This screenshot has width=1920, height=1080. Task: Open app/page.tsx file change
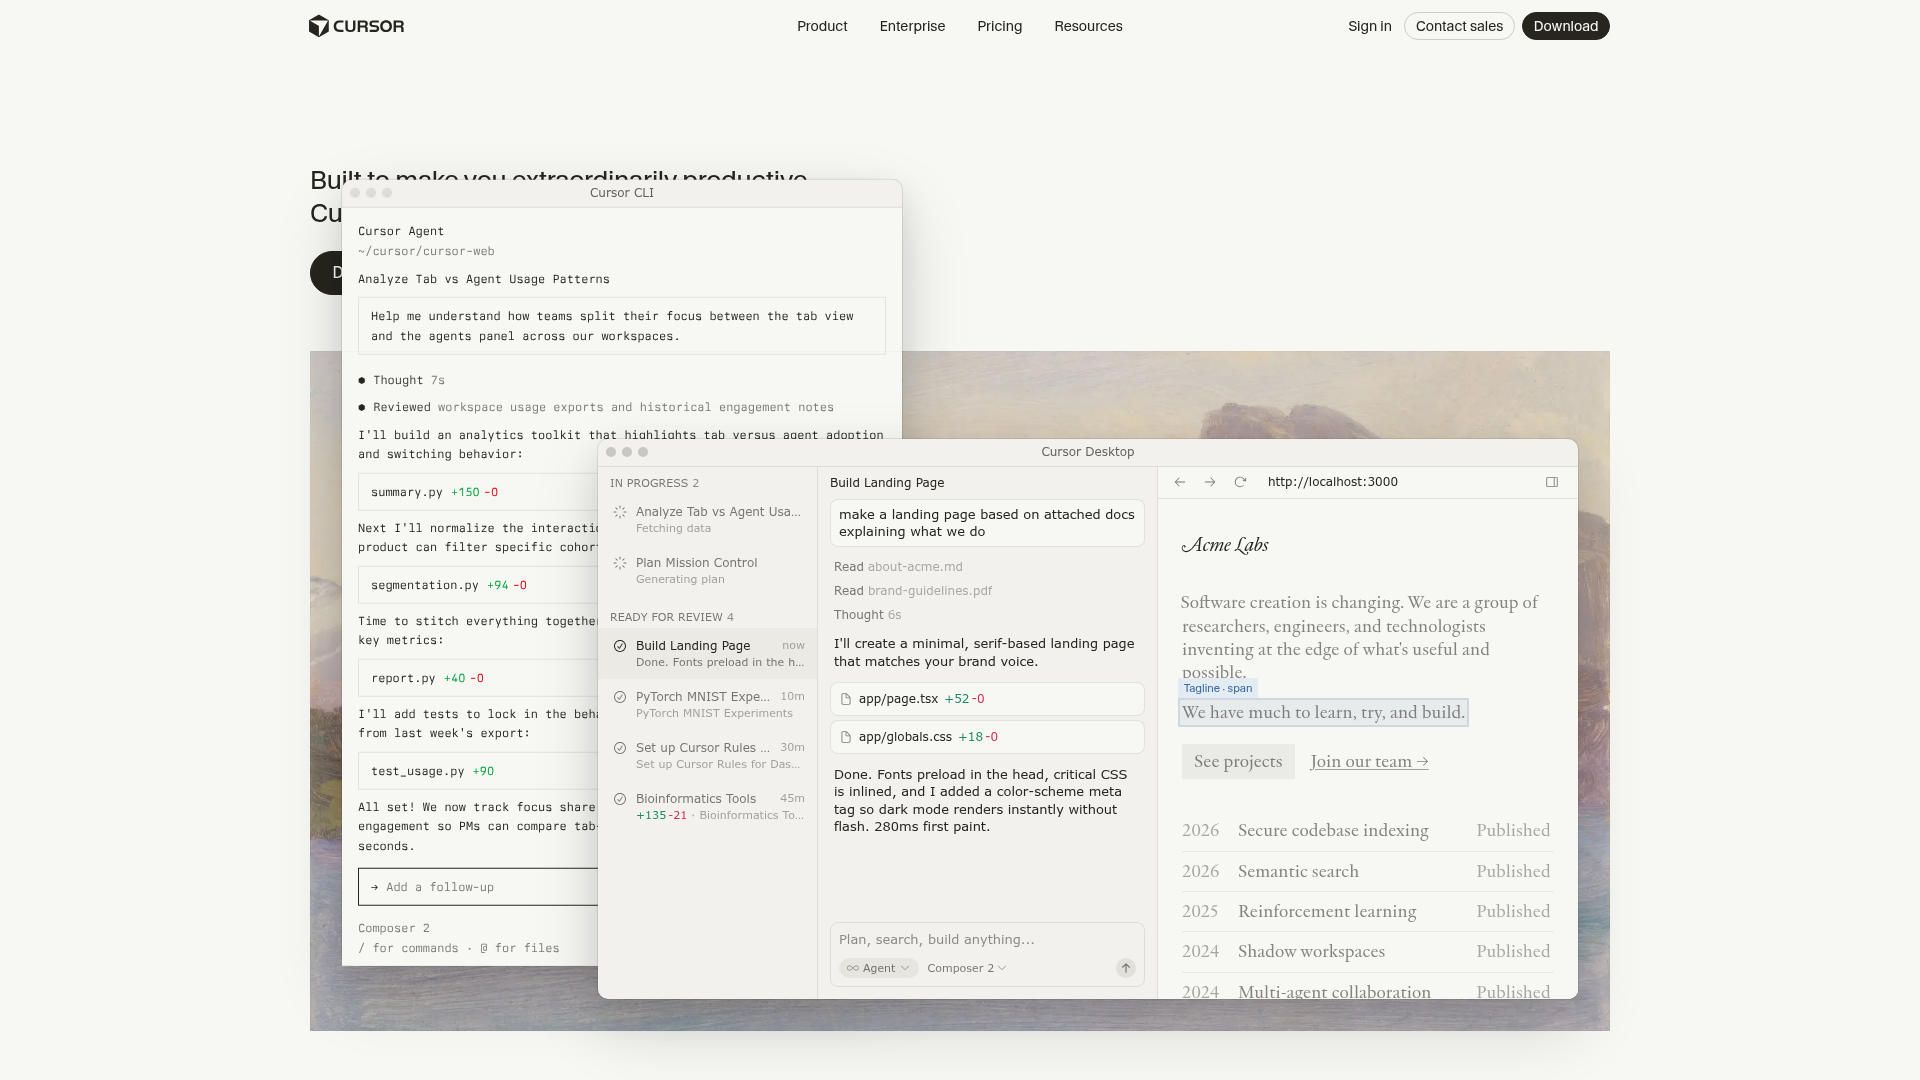tap(987, 699)
